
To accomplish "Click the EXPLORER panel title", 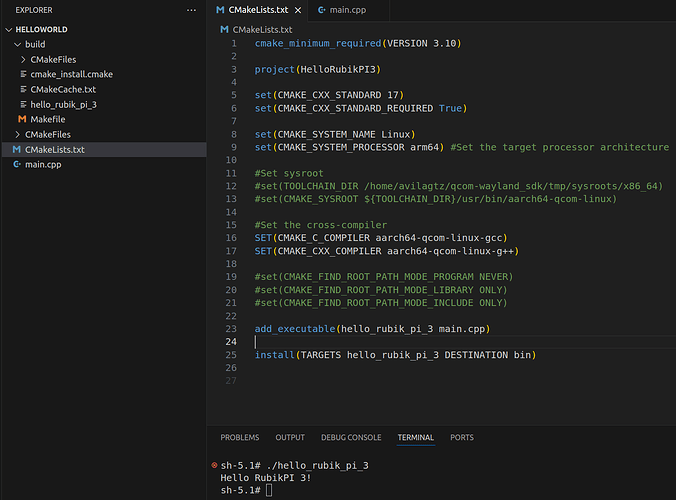I will pos(34,10).
